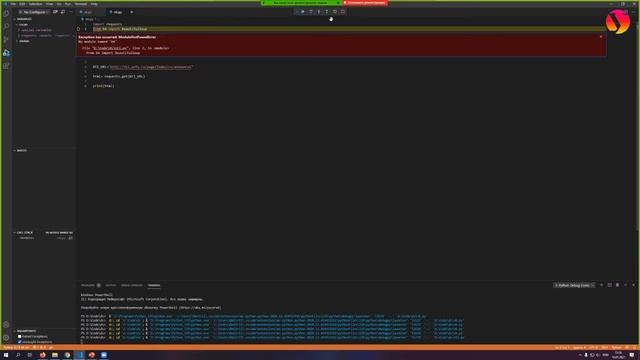This screenshot has height=360, width=640.
Task: Change the CRLF line ending setting
Action: (x=604, y=348)
